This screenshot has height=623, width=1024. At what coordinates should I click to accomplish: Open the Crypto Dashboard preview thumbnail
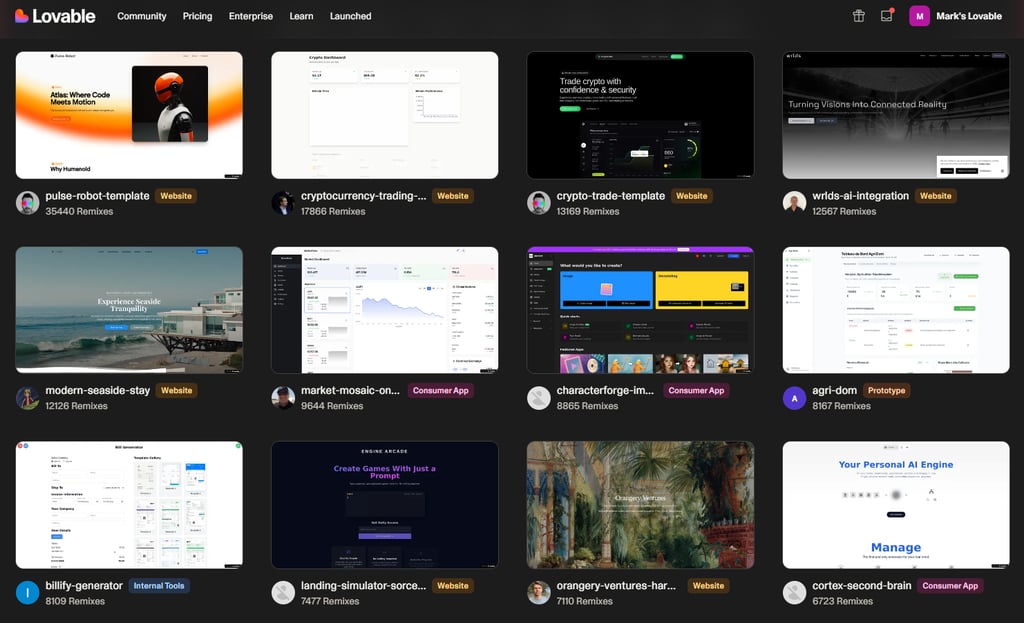[x=385, y=115]
